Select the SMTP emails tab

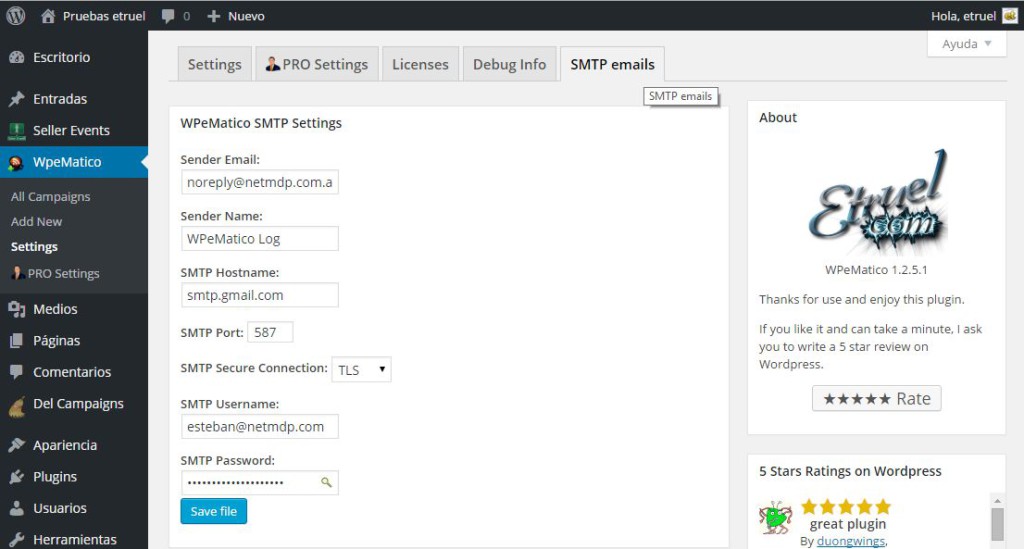coord(612,64)
